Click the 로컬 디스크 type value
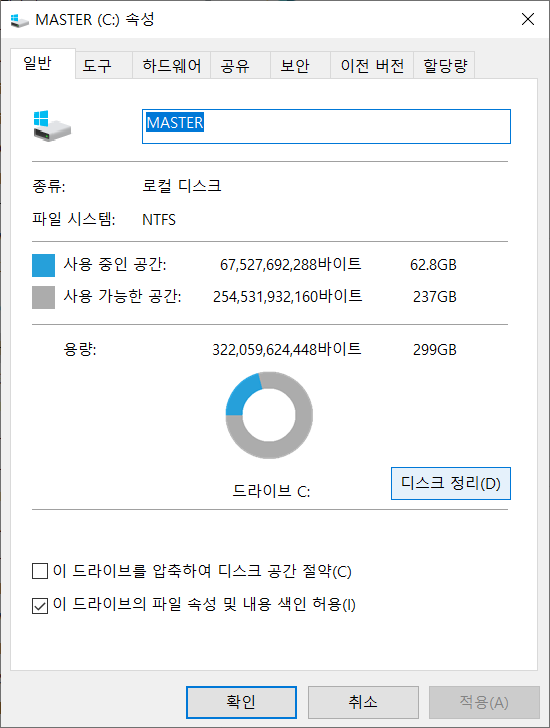 (181, 186)
